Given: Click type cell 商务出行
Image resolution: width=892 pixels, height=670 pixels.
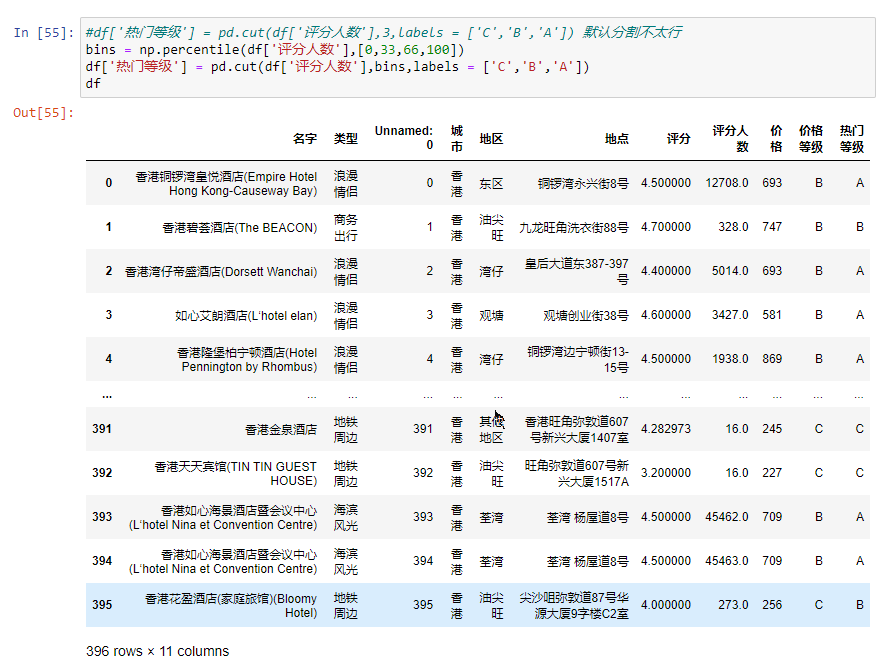Looking at the screenshot, I should click(x=346, y=228).
